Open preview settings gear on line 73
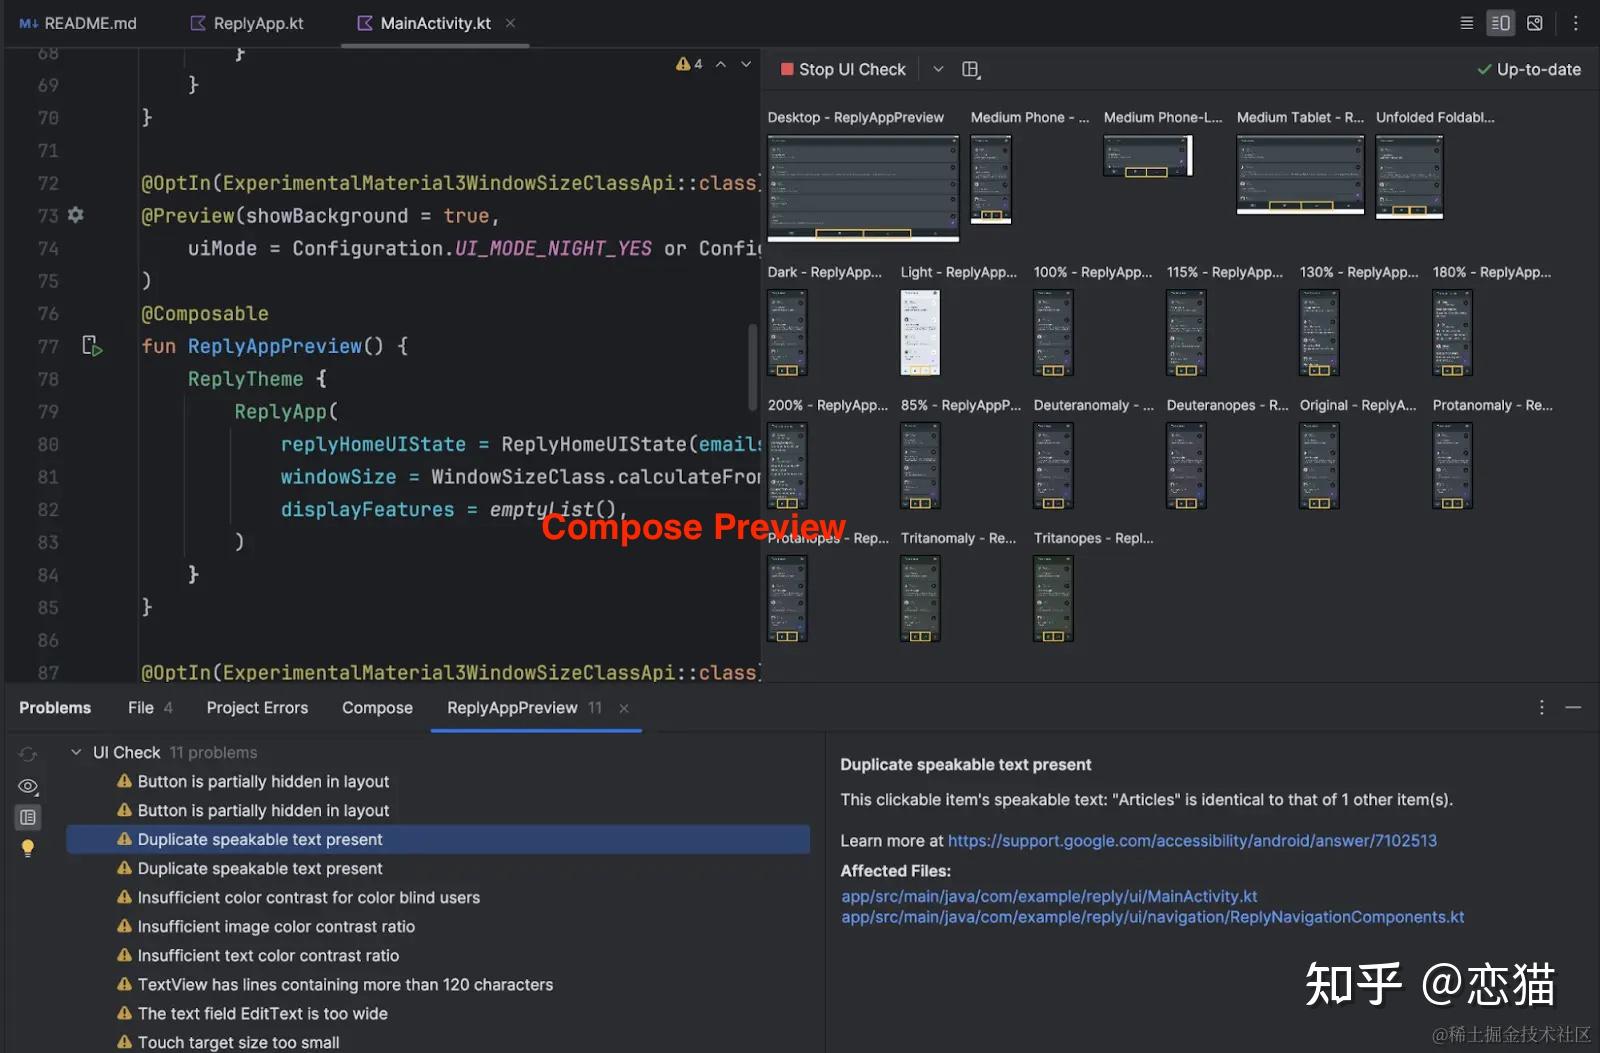Viewport: 1600px width, 1053px height. click(75, 215)
